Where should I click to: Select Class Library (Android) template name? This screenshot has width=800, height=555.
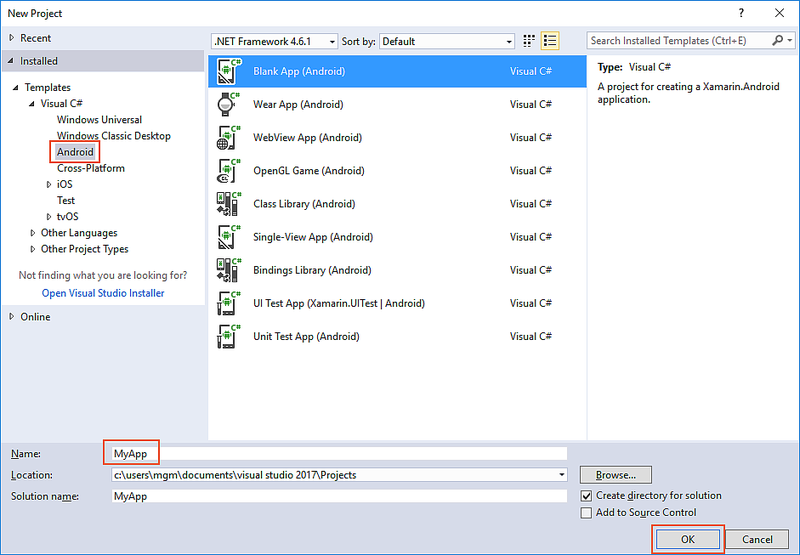pos(304,204)
